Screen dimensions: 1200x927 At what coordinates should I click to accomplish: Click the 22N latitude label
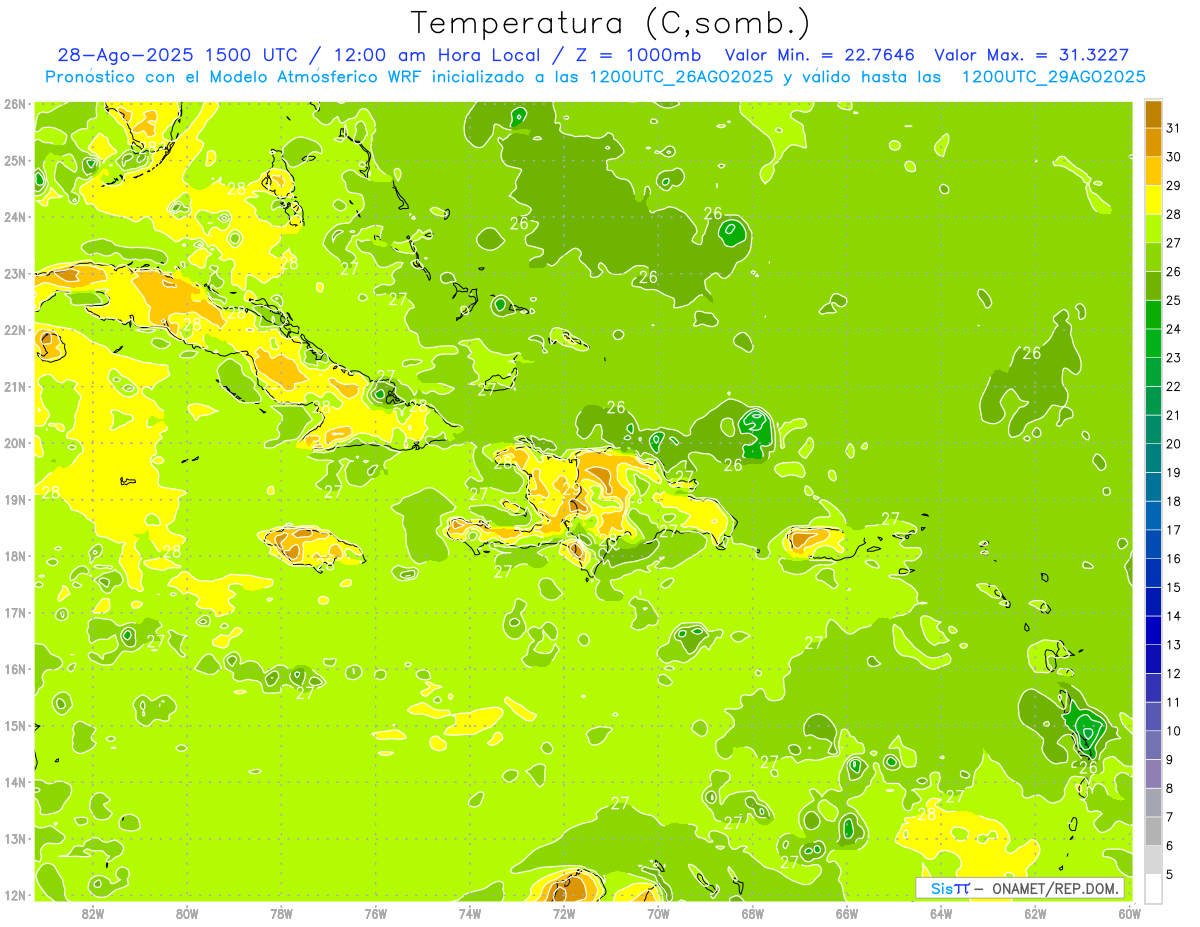(15, 329)
